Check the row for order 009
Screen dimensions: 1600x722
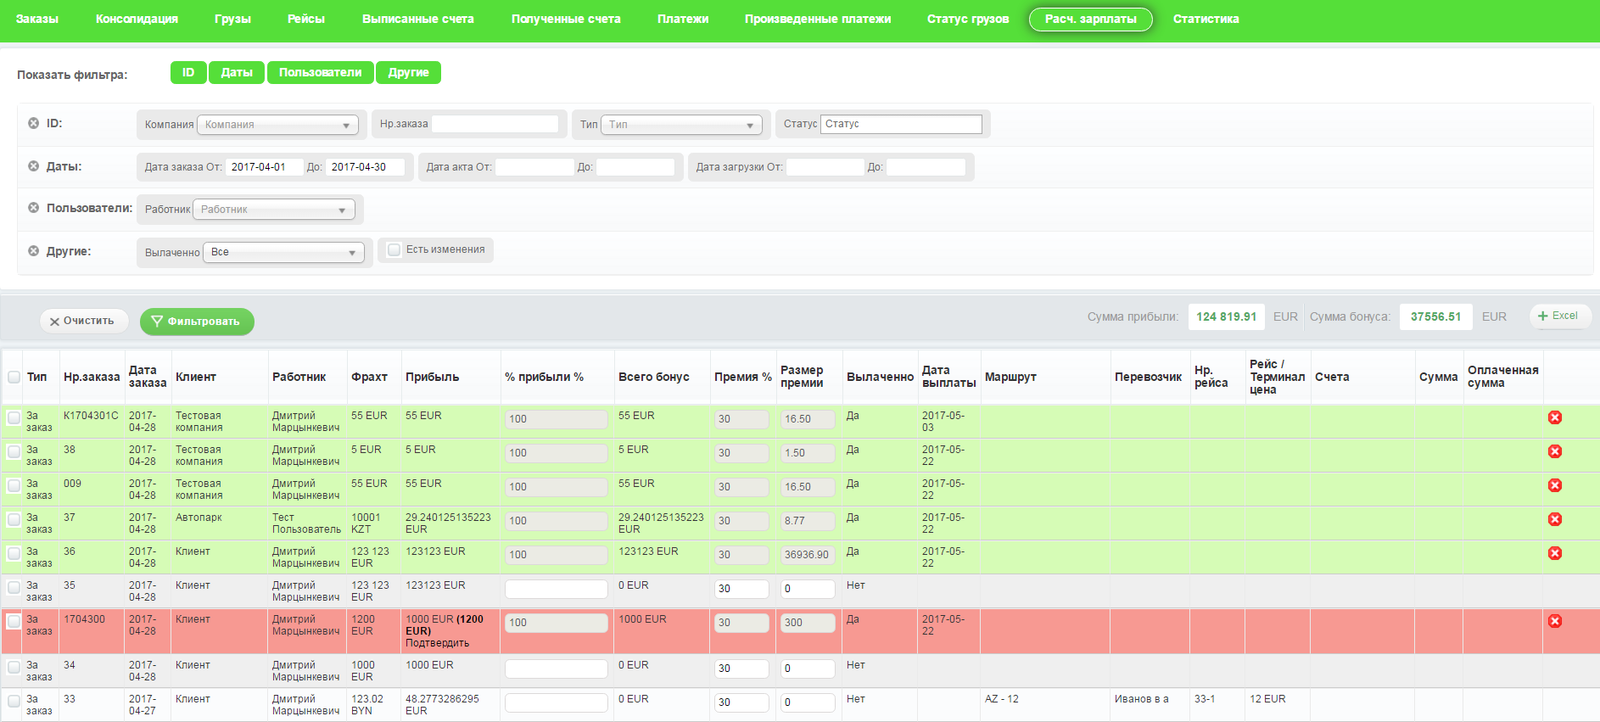pyautogui.click(x=14, y=486)
